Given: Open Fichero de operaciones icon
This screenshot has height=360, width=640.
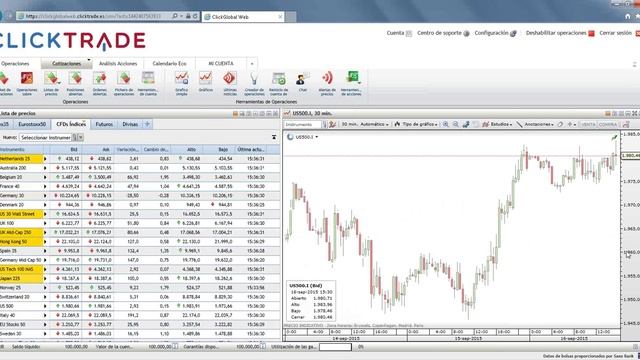Looking at the screenshot, I should tap(124, 83).
